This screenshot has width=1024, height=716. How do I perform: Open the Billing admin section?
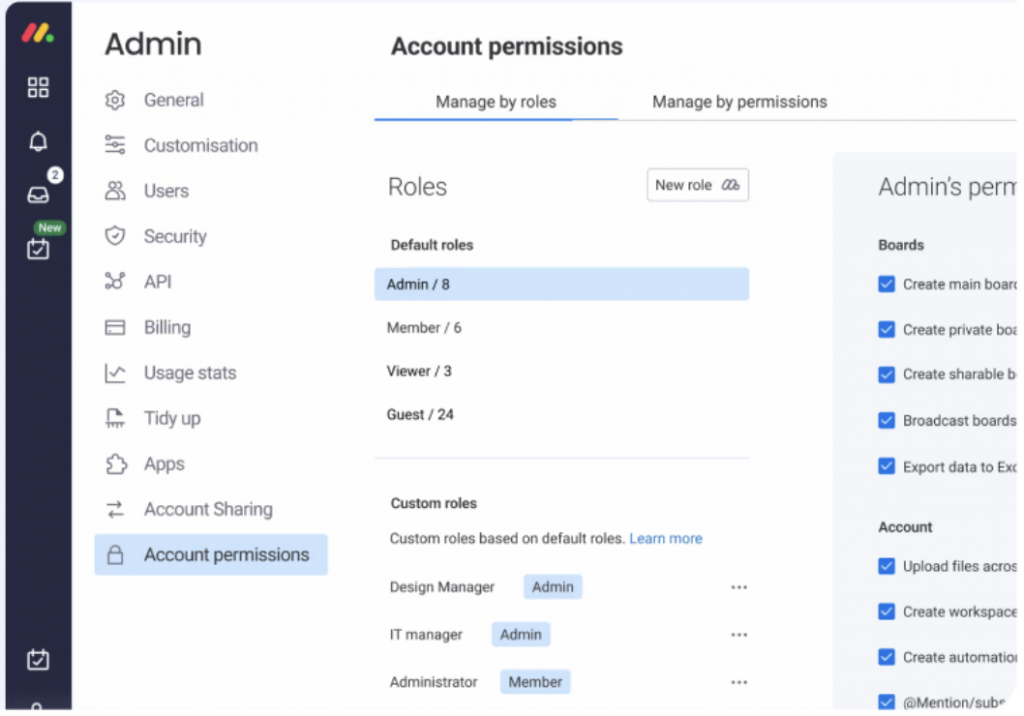point(166,327)
